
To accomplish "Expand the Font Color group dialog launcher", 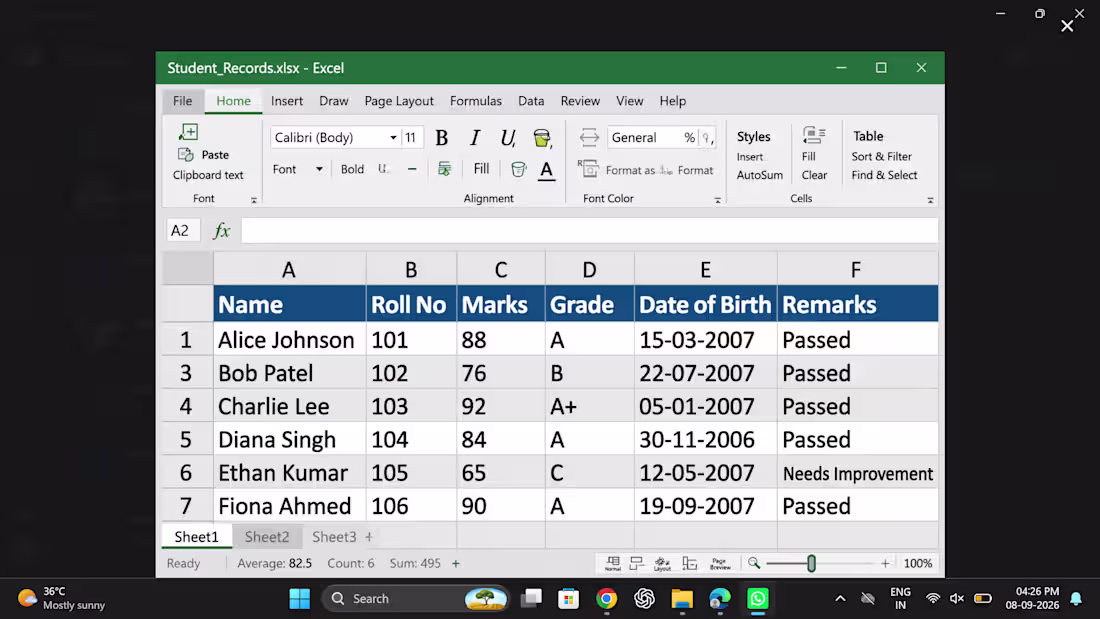I will pyautogui.click(x=717, y=200).
